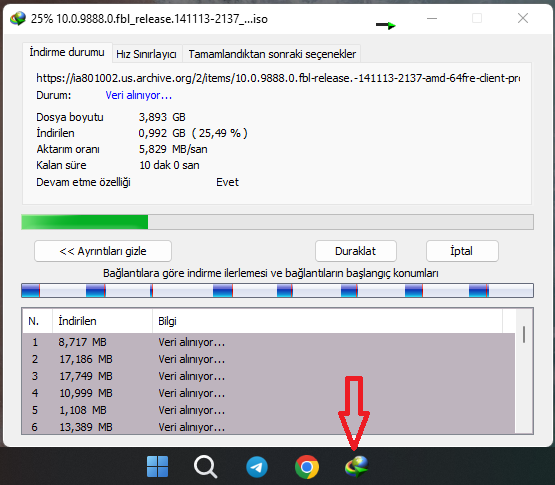The image size is (555, 485).
Task: Open the IDM icon in the taskbar
Action: (x=357, y=467)
